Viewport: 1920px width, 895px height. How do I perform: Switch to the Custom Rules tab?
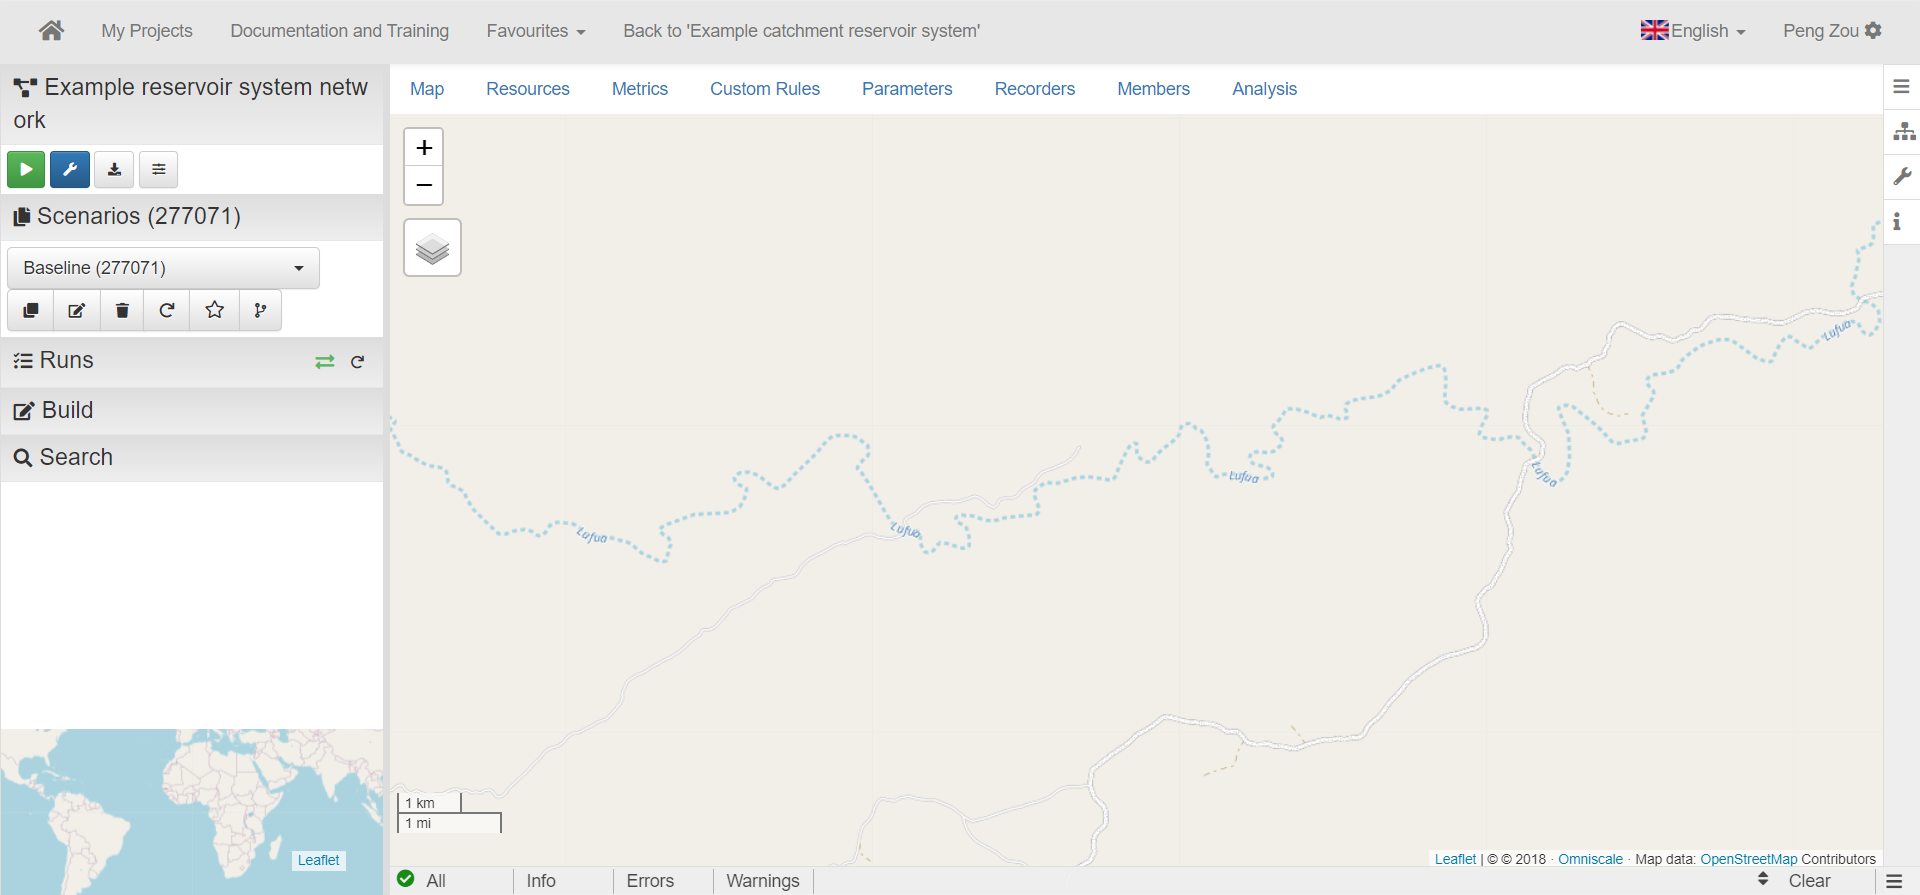click(x=764, y=89)
